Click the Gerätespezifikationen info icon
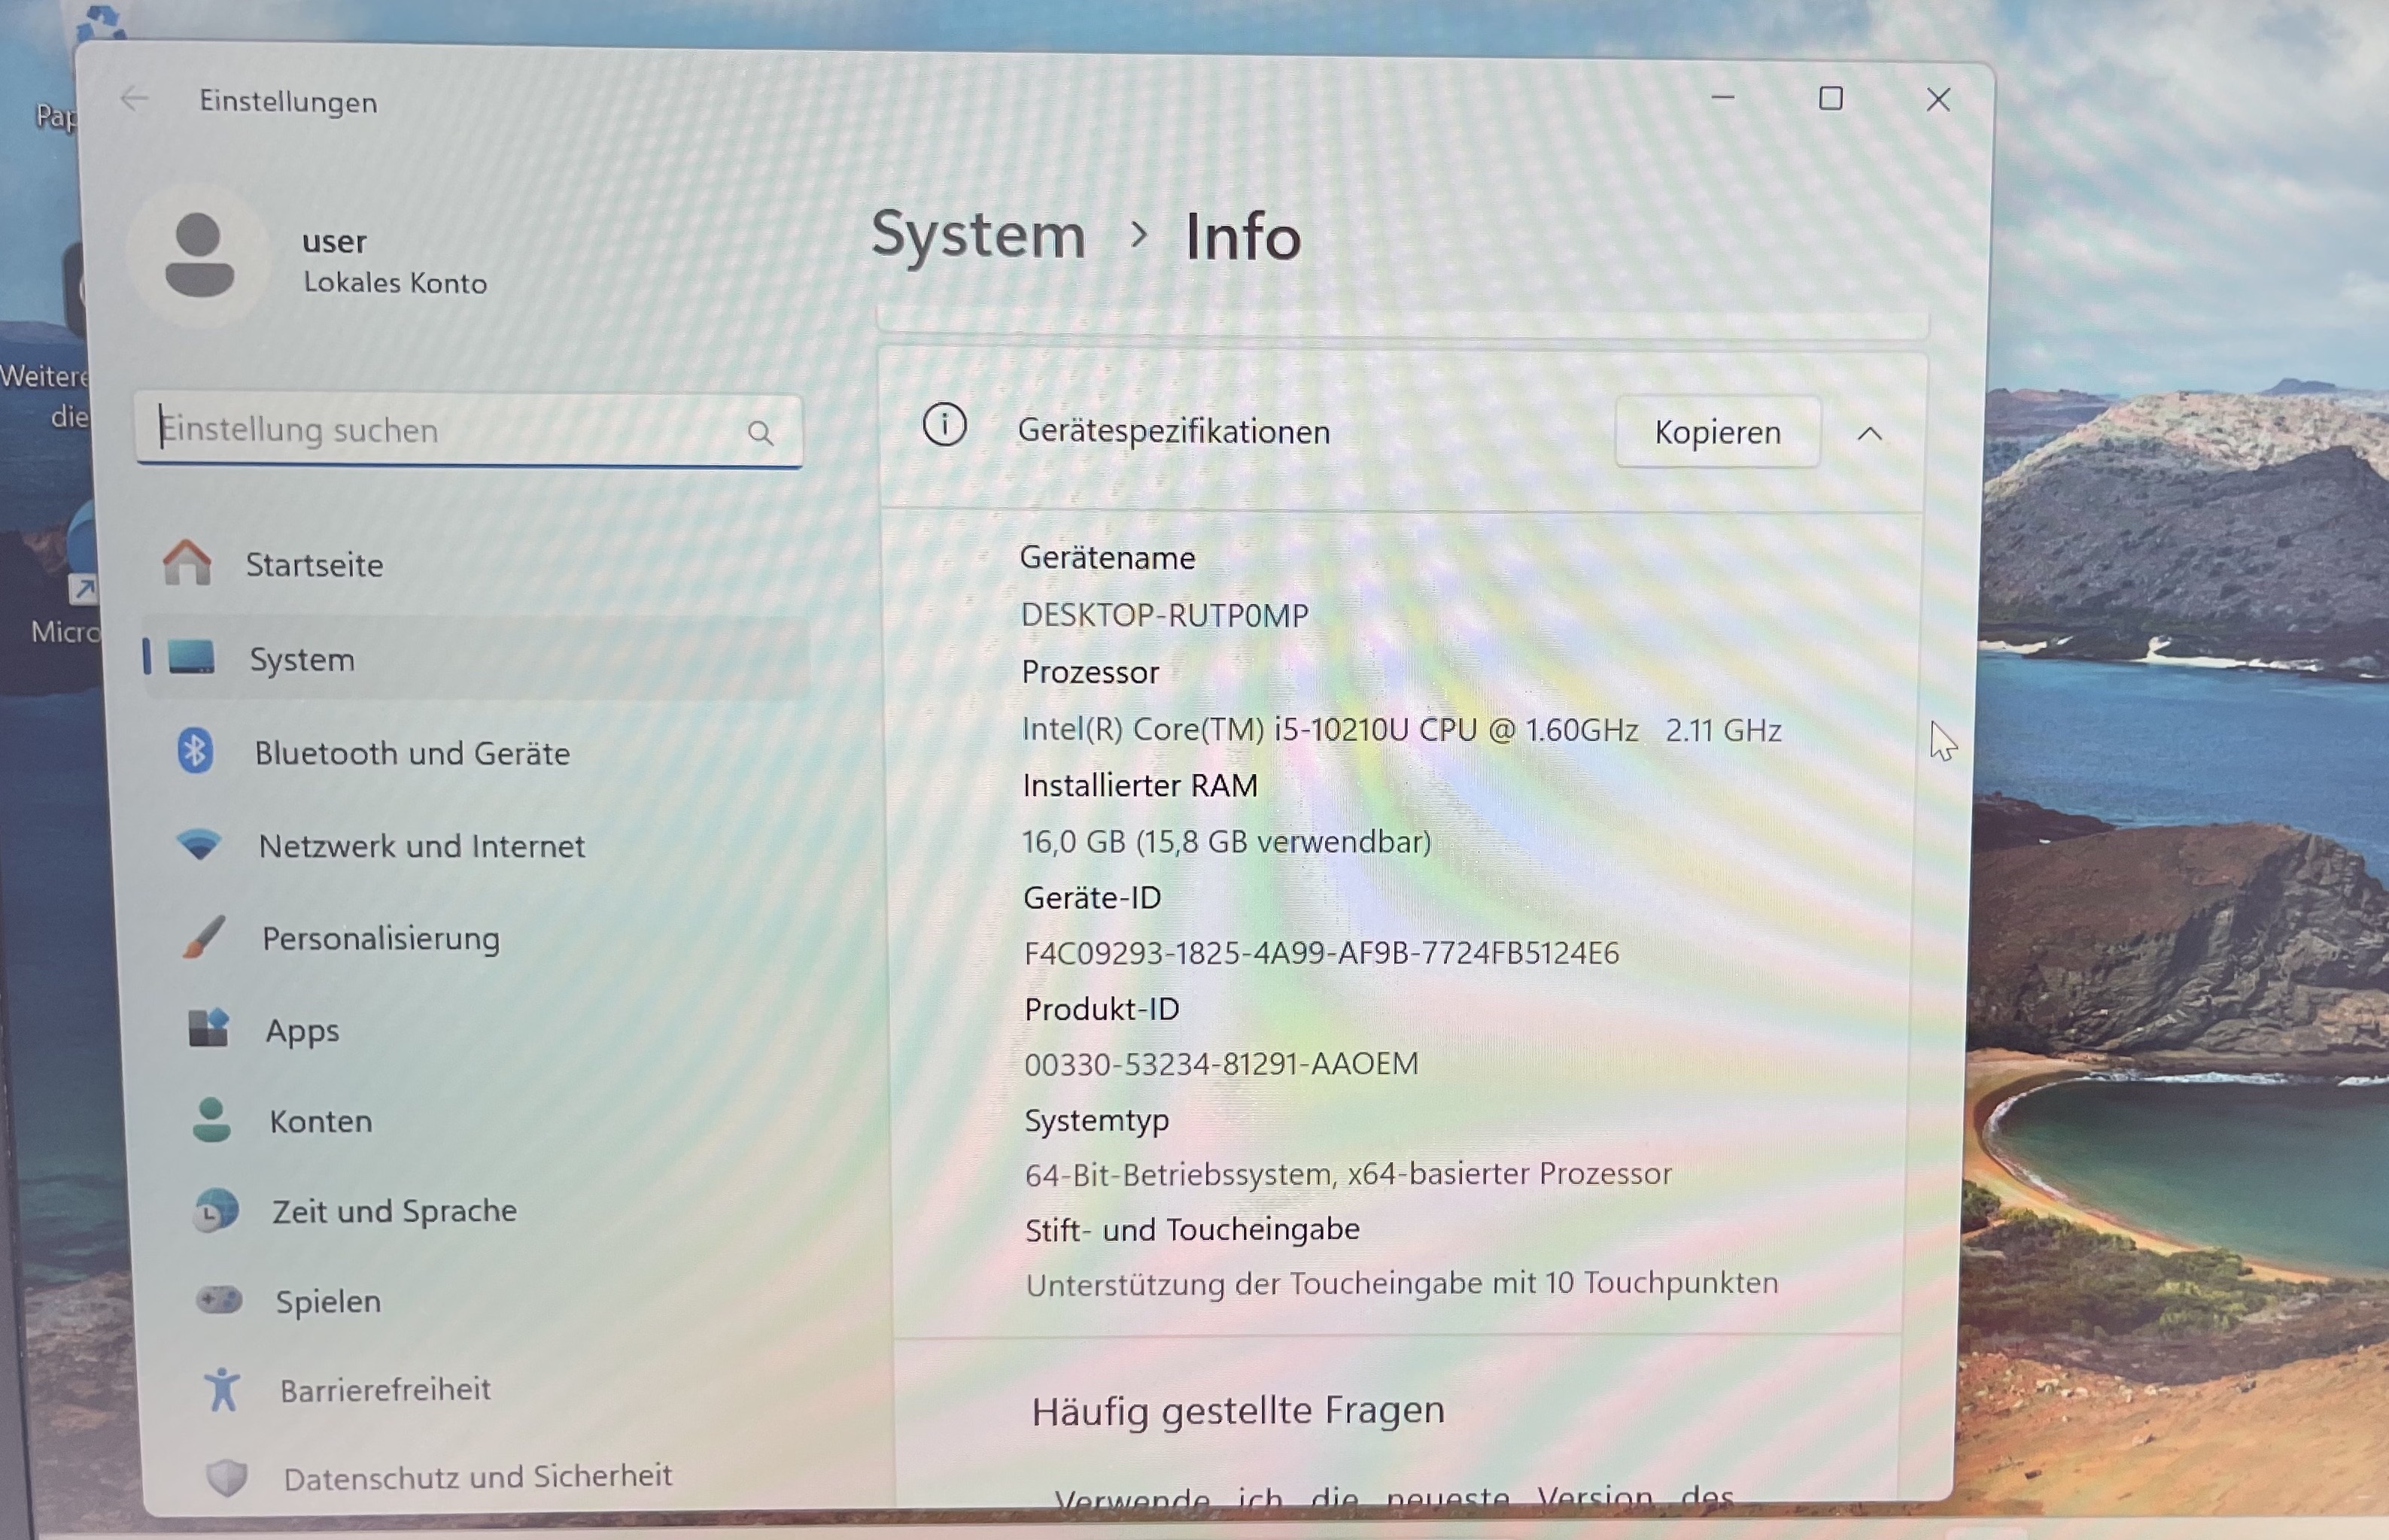This screenshot has height=1540, width=2389. (944, 426)
